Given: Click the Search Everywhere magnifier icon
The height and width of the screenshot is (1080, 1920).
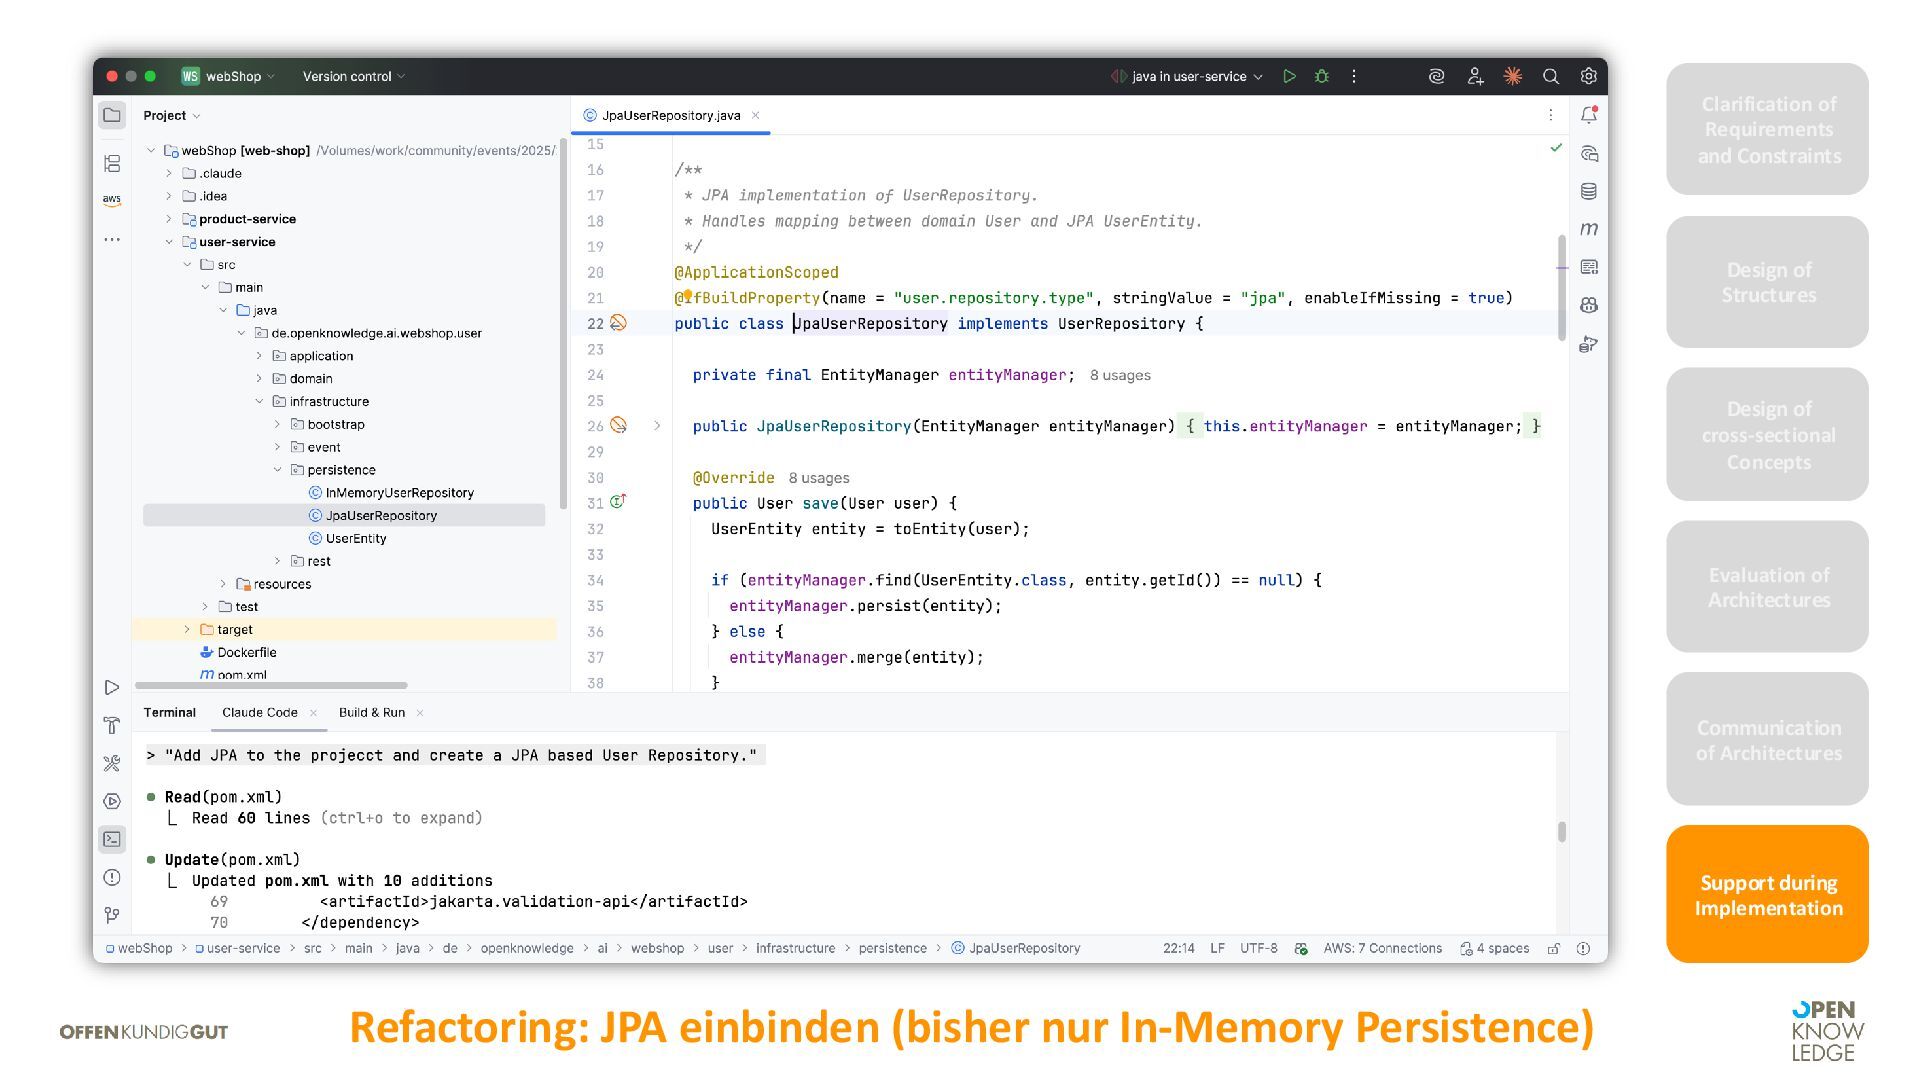Looking at the screenshot, I should pos(1550,76).
